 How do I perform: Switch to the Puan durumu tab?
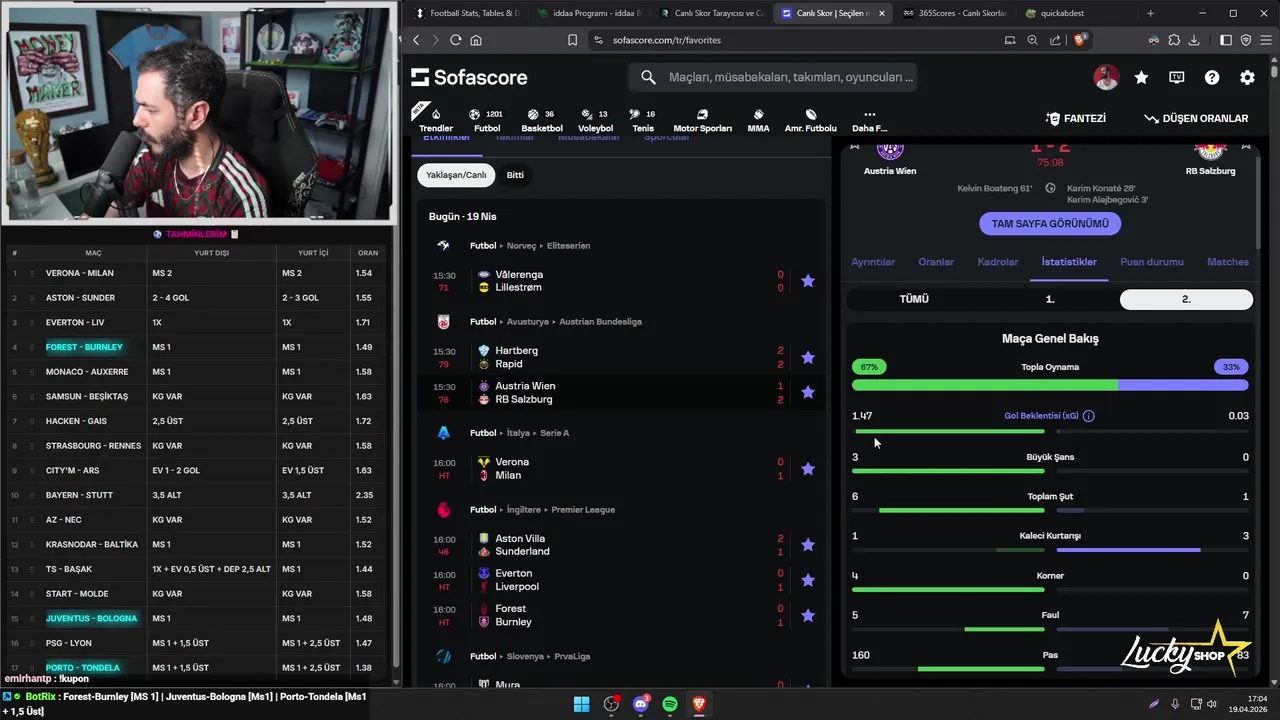point(1152,262)
